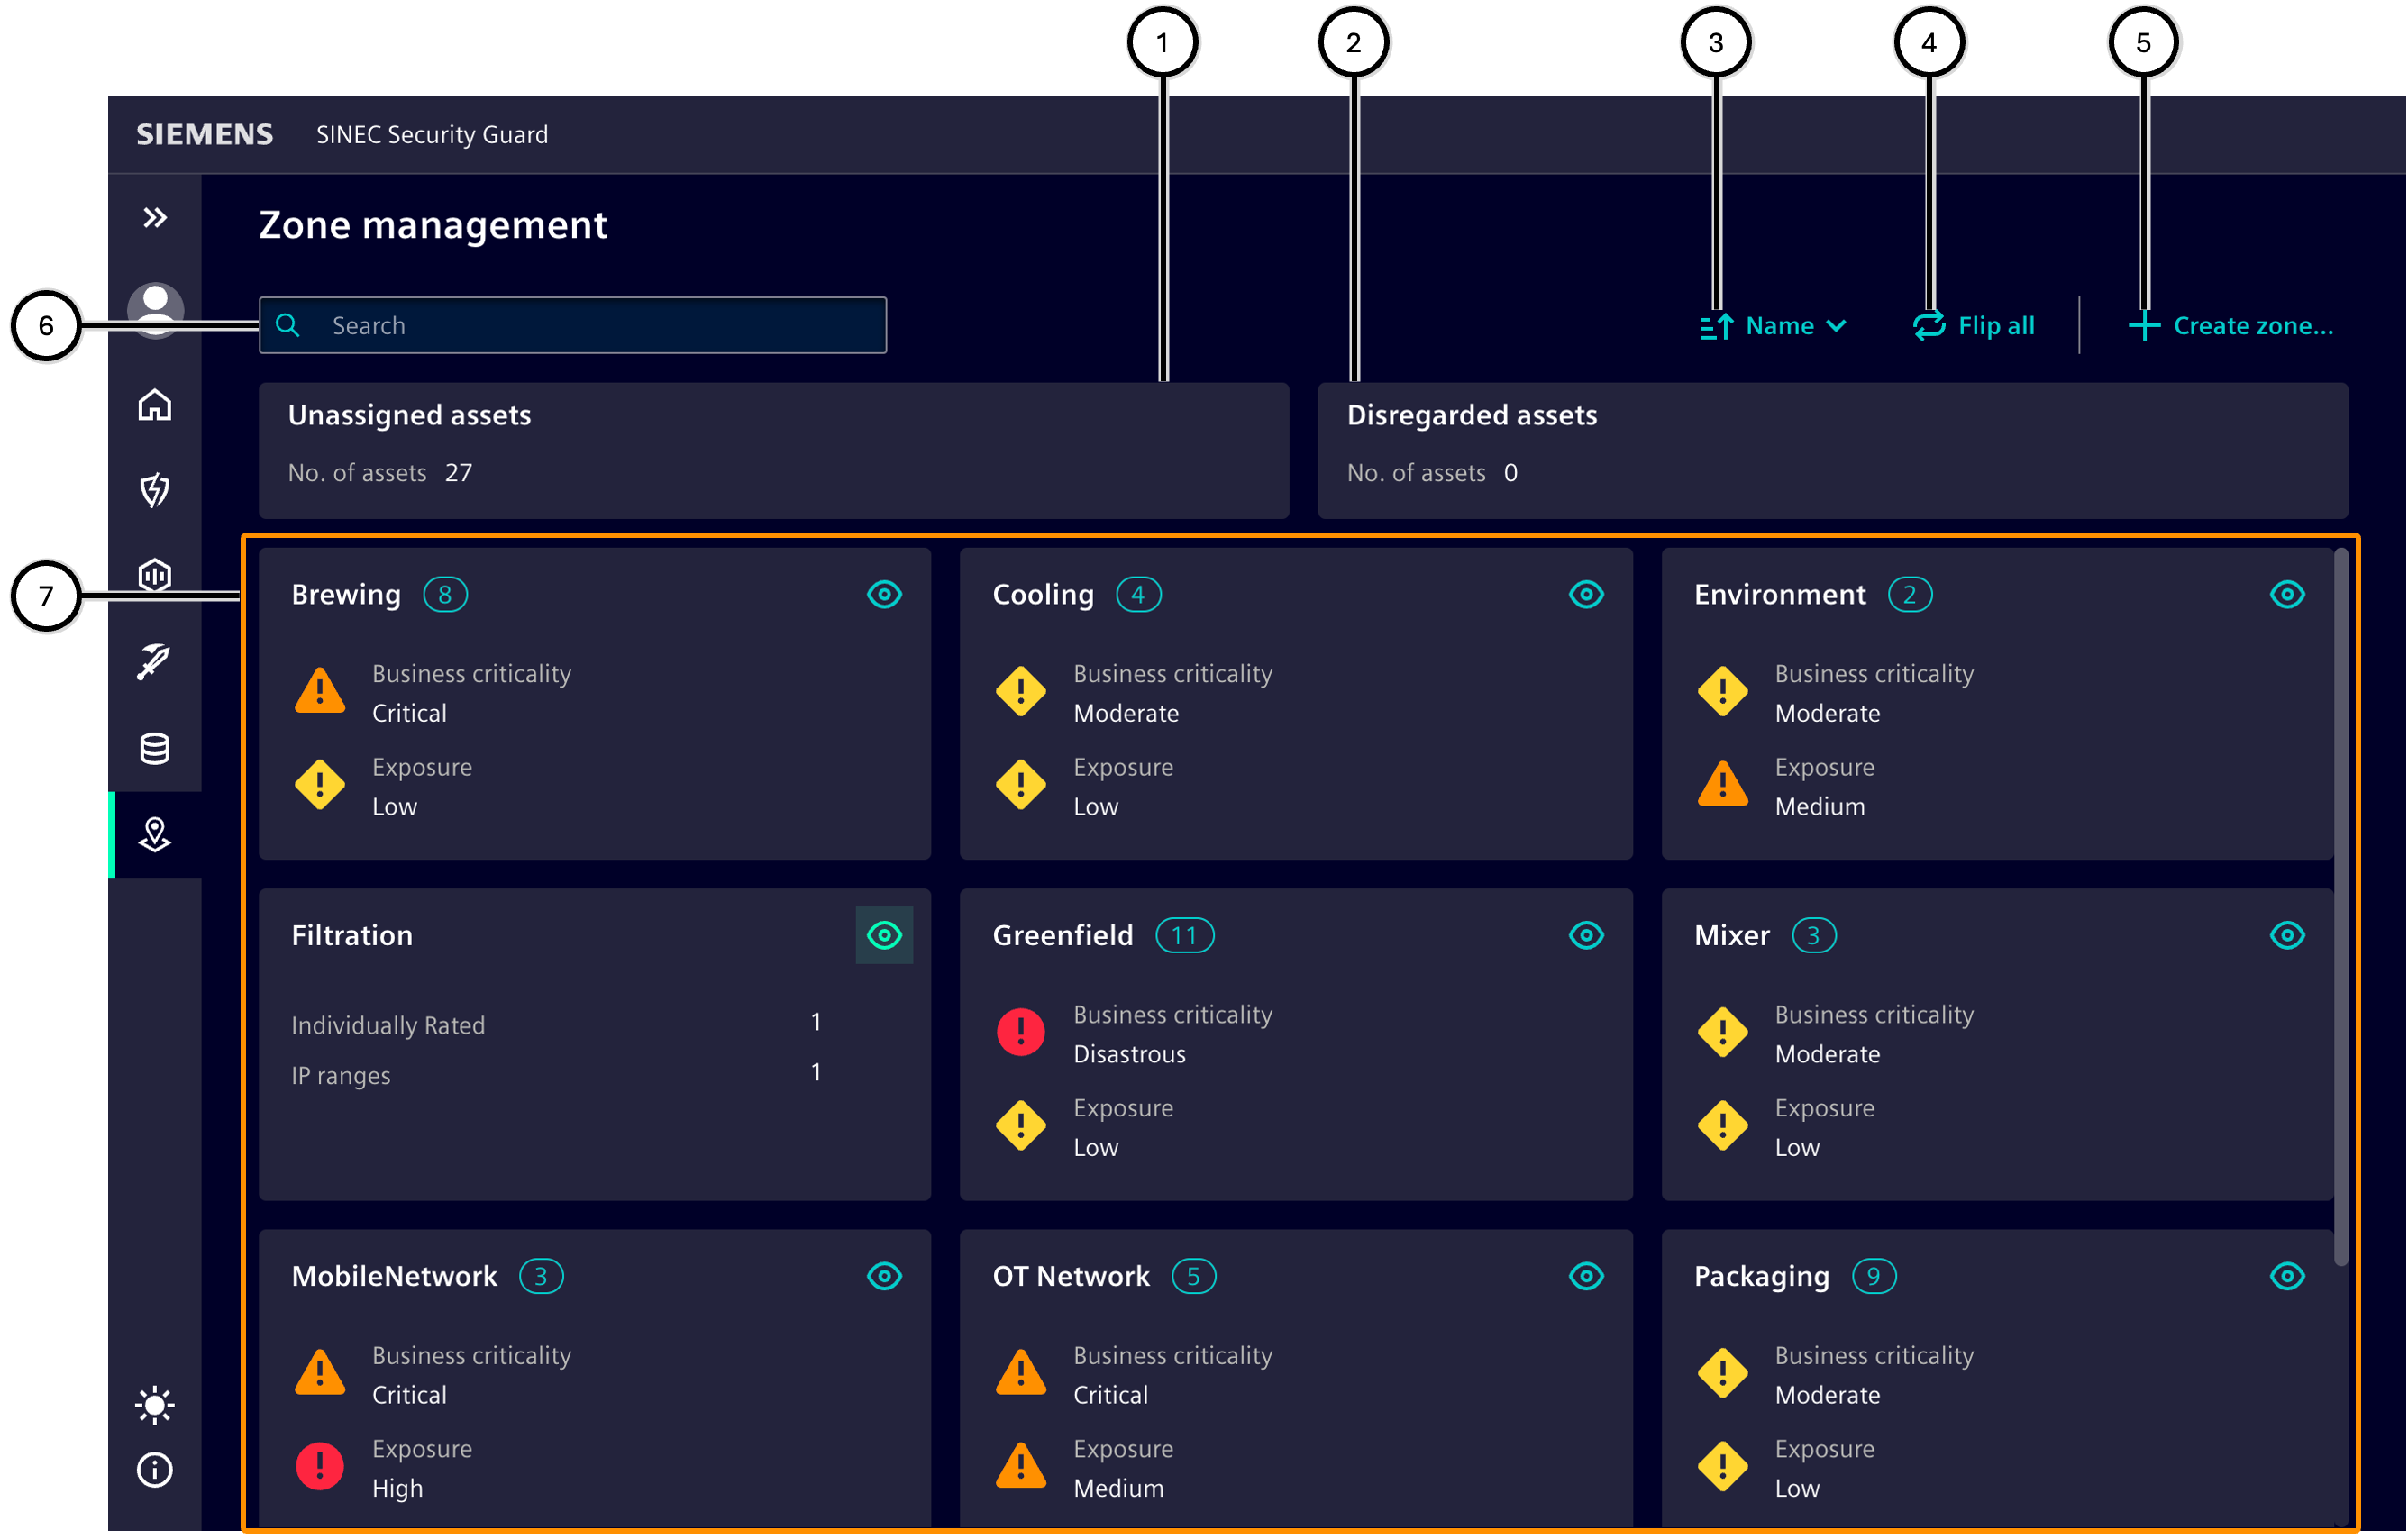Click the Zone management page heading
This screenshot has width=2408, height=1539.
click(x=433, y=225)
